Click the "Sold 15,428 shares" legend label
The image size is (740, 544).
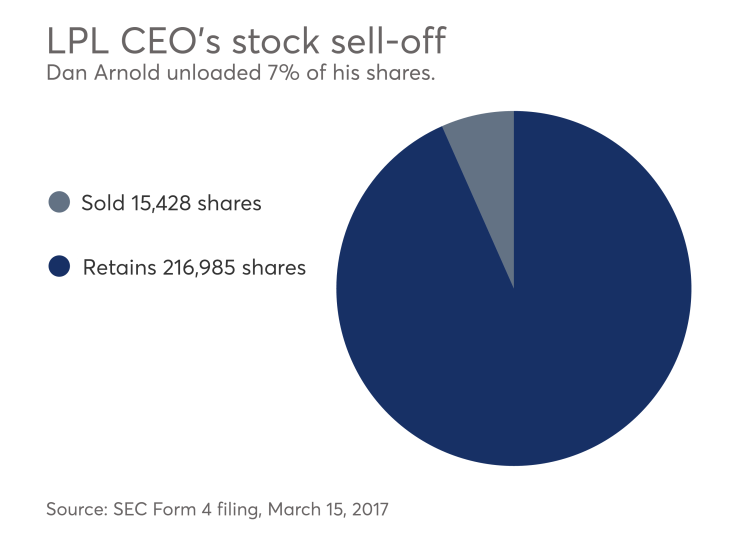171,203
